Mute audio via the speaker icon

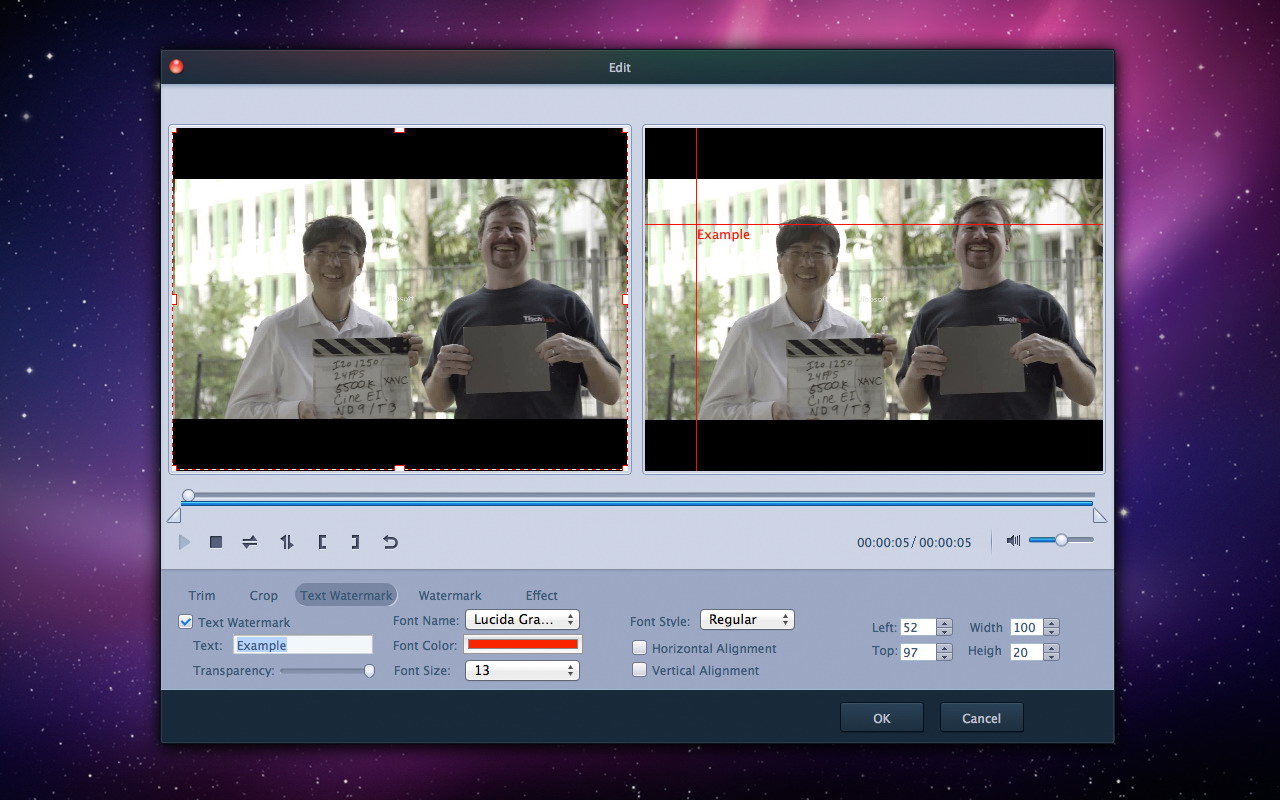point(1012,540)
